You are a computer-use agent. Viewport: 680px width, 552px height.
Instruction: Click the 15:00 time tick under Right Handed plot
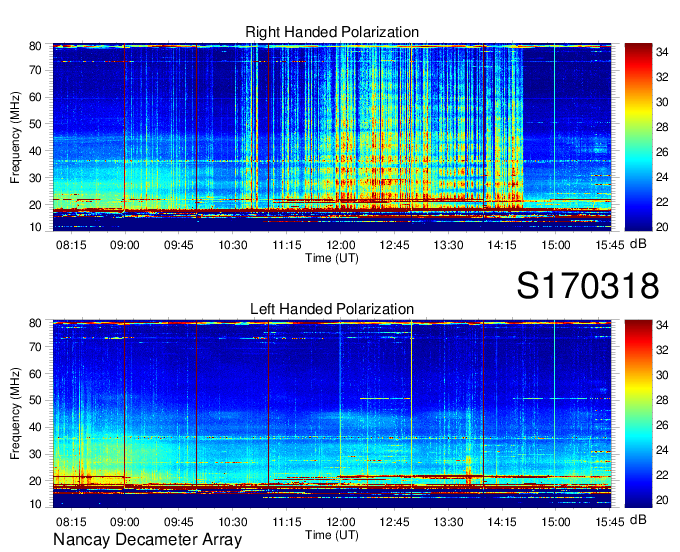[556, 245]
